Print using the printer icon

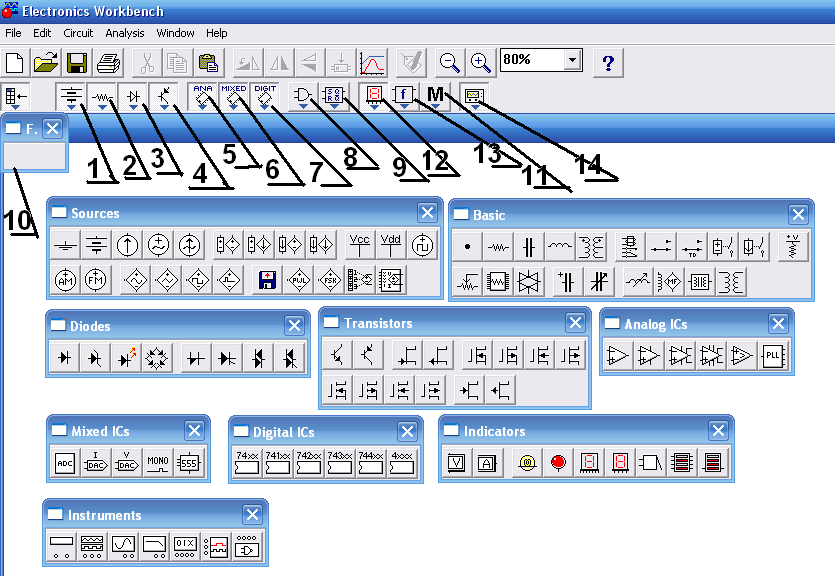click(109, 63)
